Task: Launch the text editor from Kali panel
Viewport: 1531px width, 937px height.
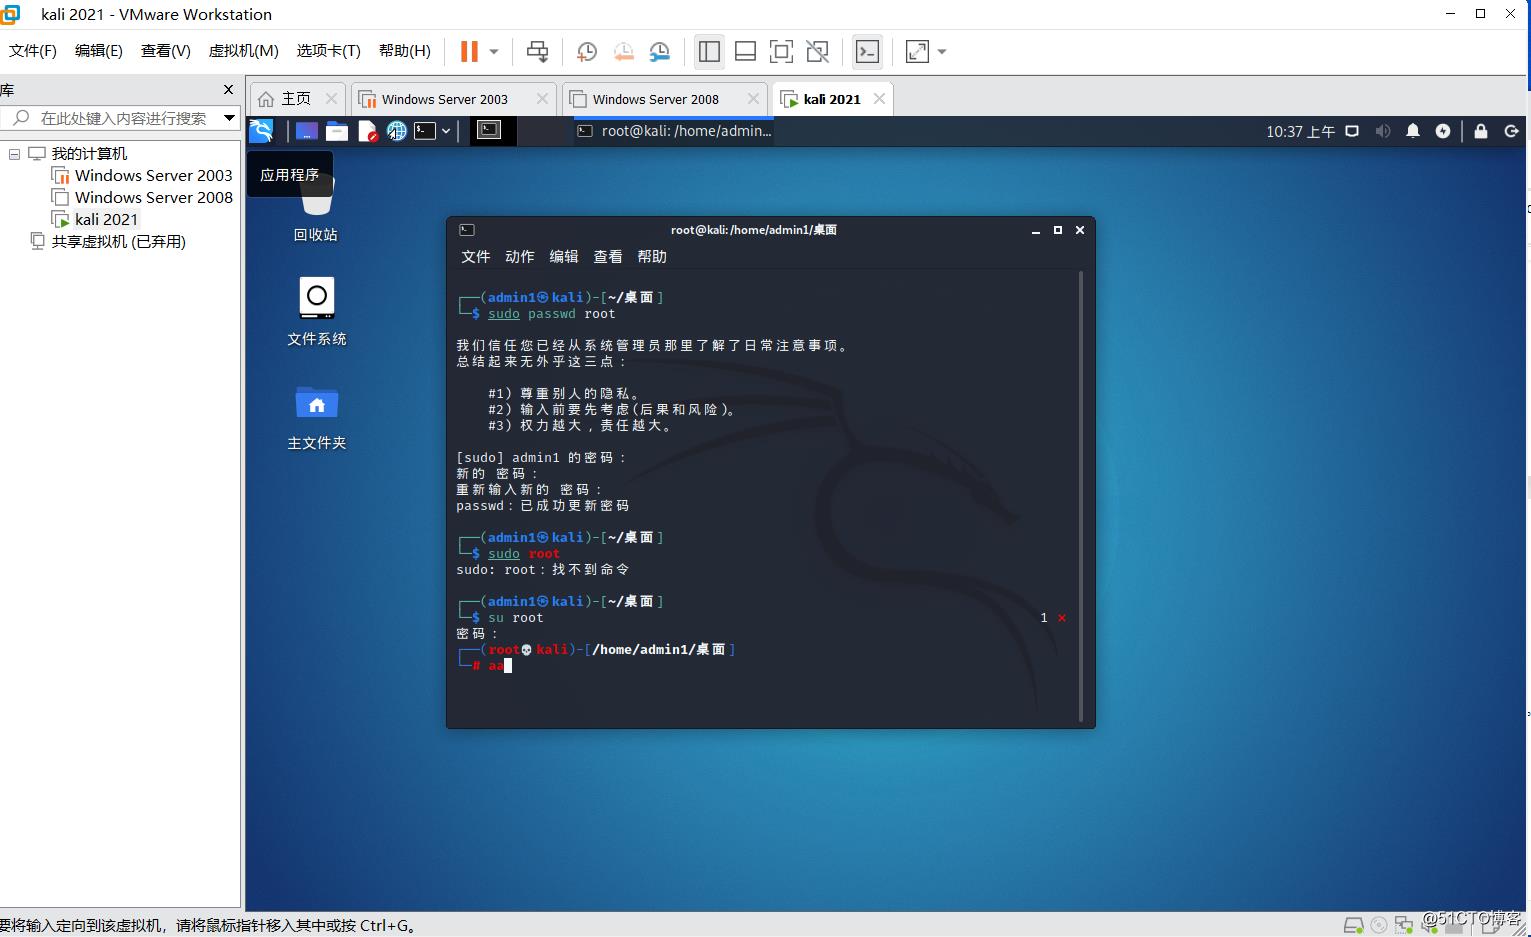Action: (x=367, y=131)
